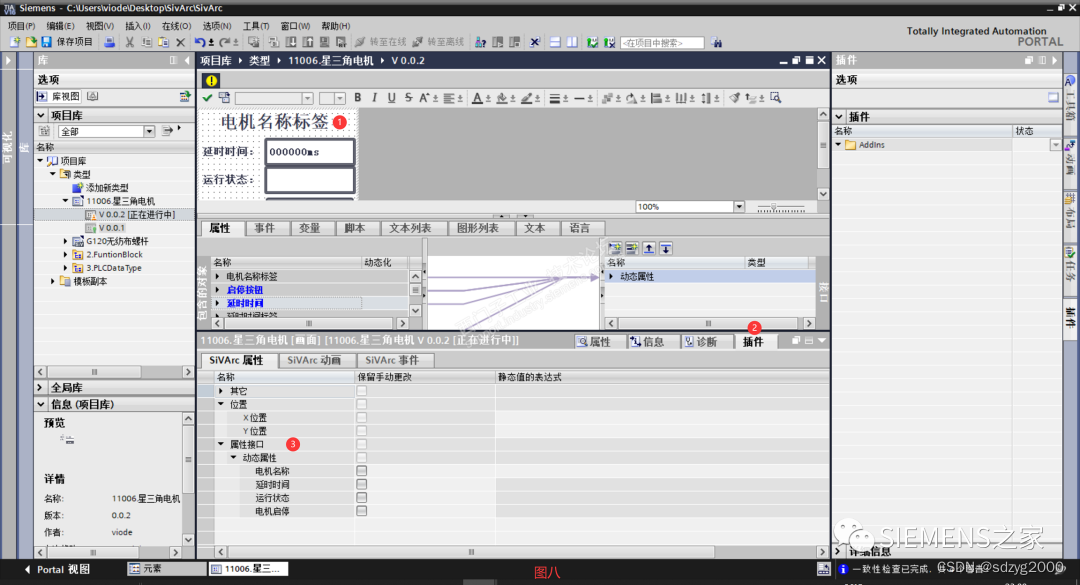Toggle Underline text formatting
Viewport: 1080px width, 585px height.
(391, 98)
